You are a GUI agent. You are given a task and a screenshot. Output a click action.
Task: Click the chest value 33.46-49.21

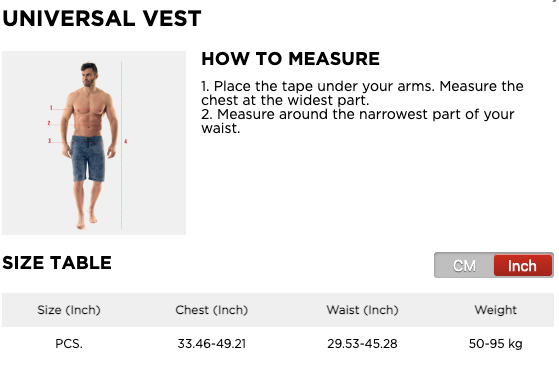(x=212, y=344)
